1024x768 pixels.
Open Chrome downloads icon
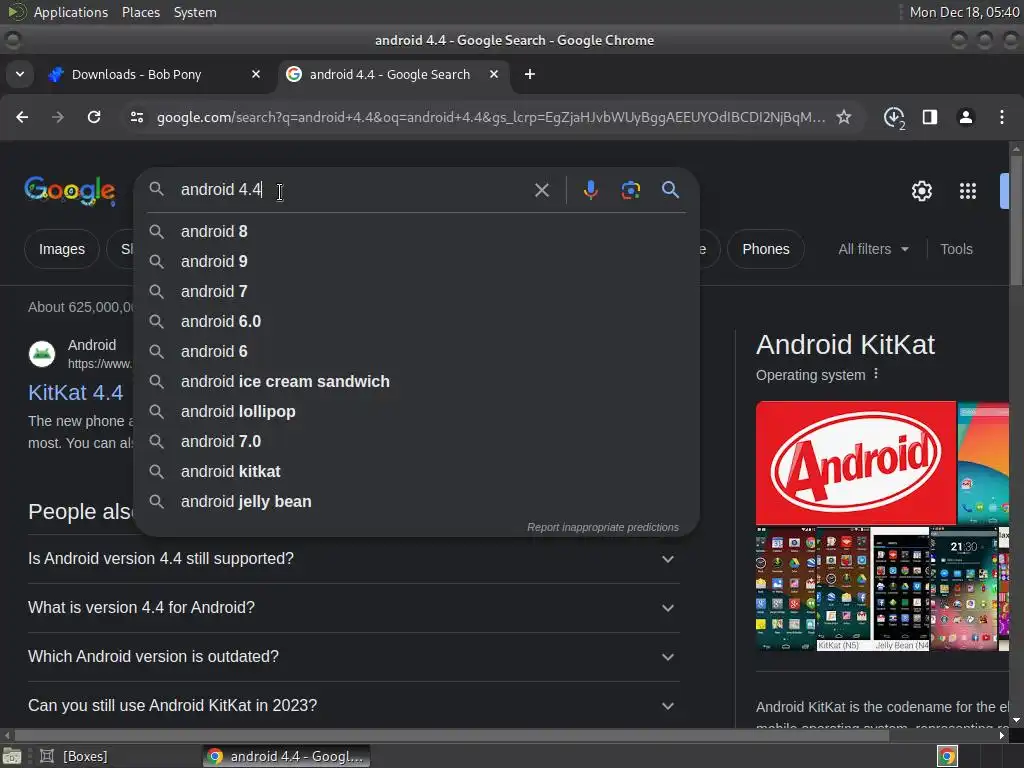click(894, 118)
